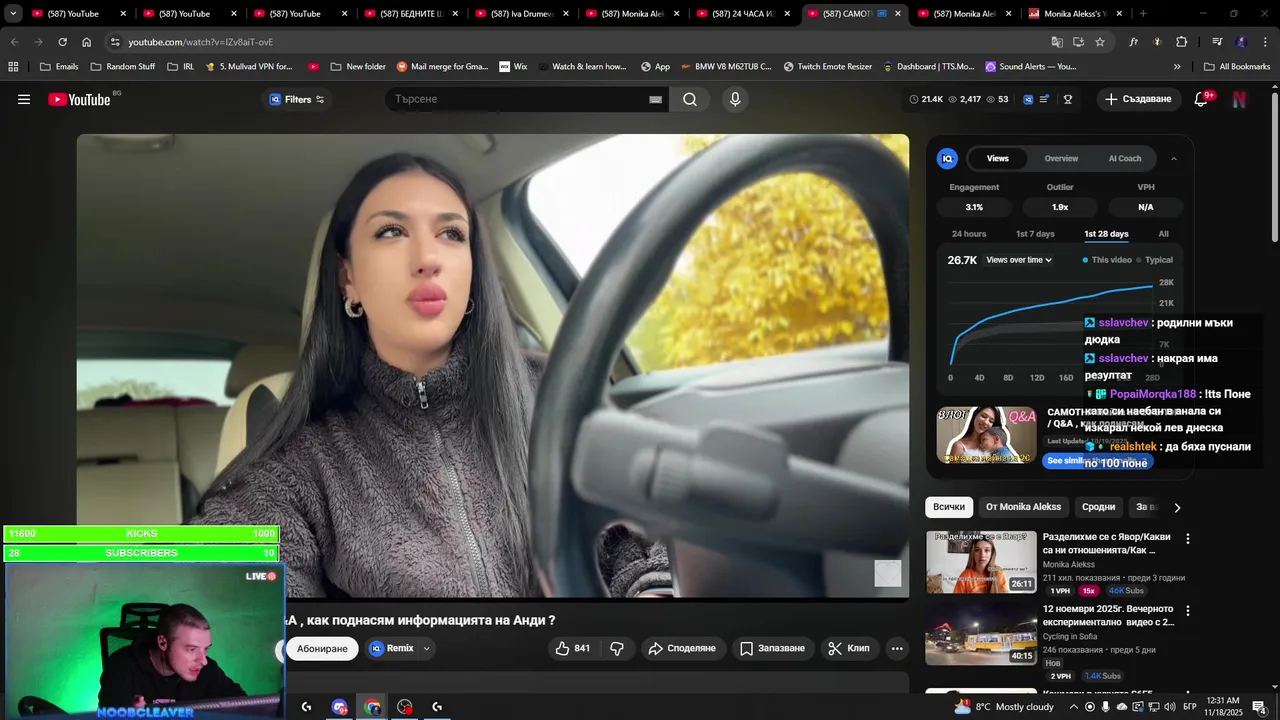Go to YouTube home via logo
The image size is (1280, 720).
tap(80, 99)
